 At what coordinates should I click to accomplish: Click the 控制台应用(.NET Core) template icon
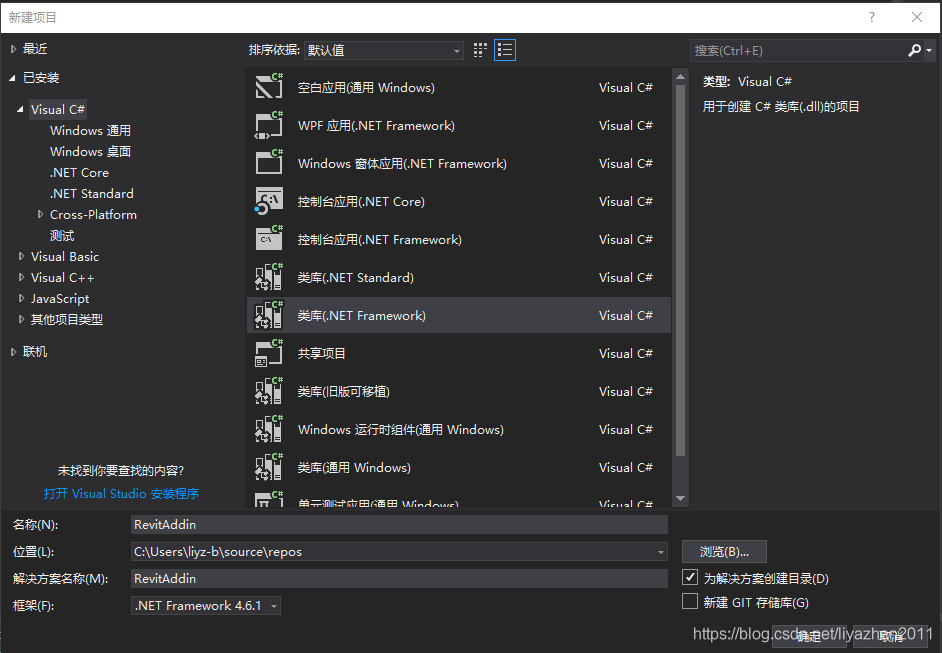pos(269,201)
